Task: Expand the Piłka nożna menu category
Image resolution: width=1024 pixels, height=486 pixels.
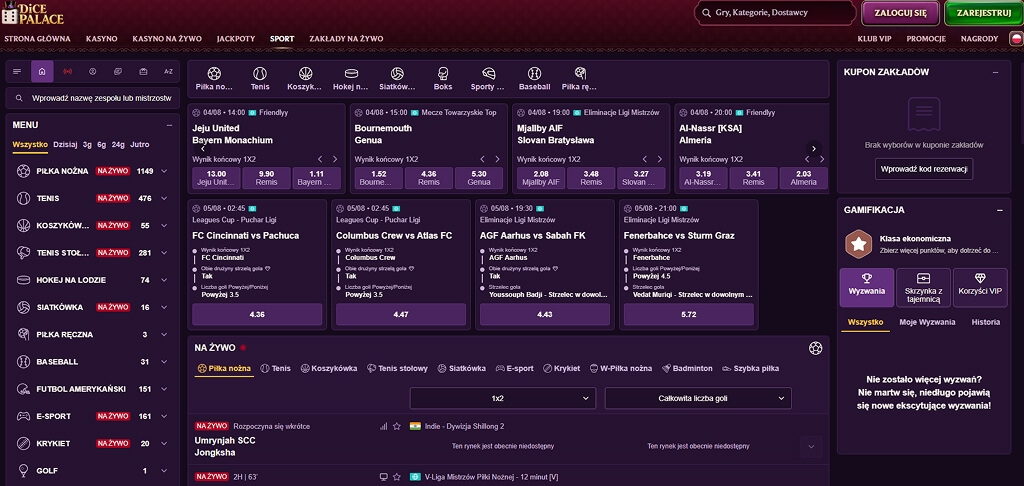Action: (164, 171)
